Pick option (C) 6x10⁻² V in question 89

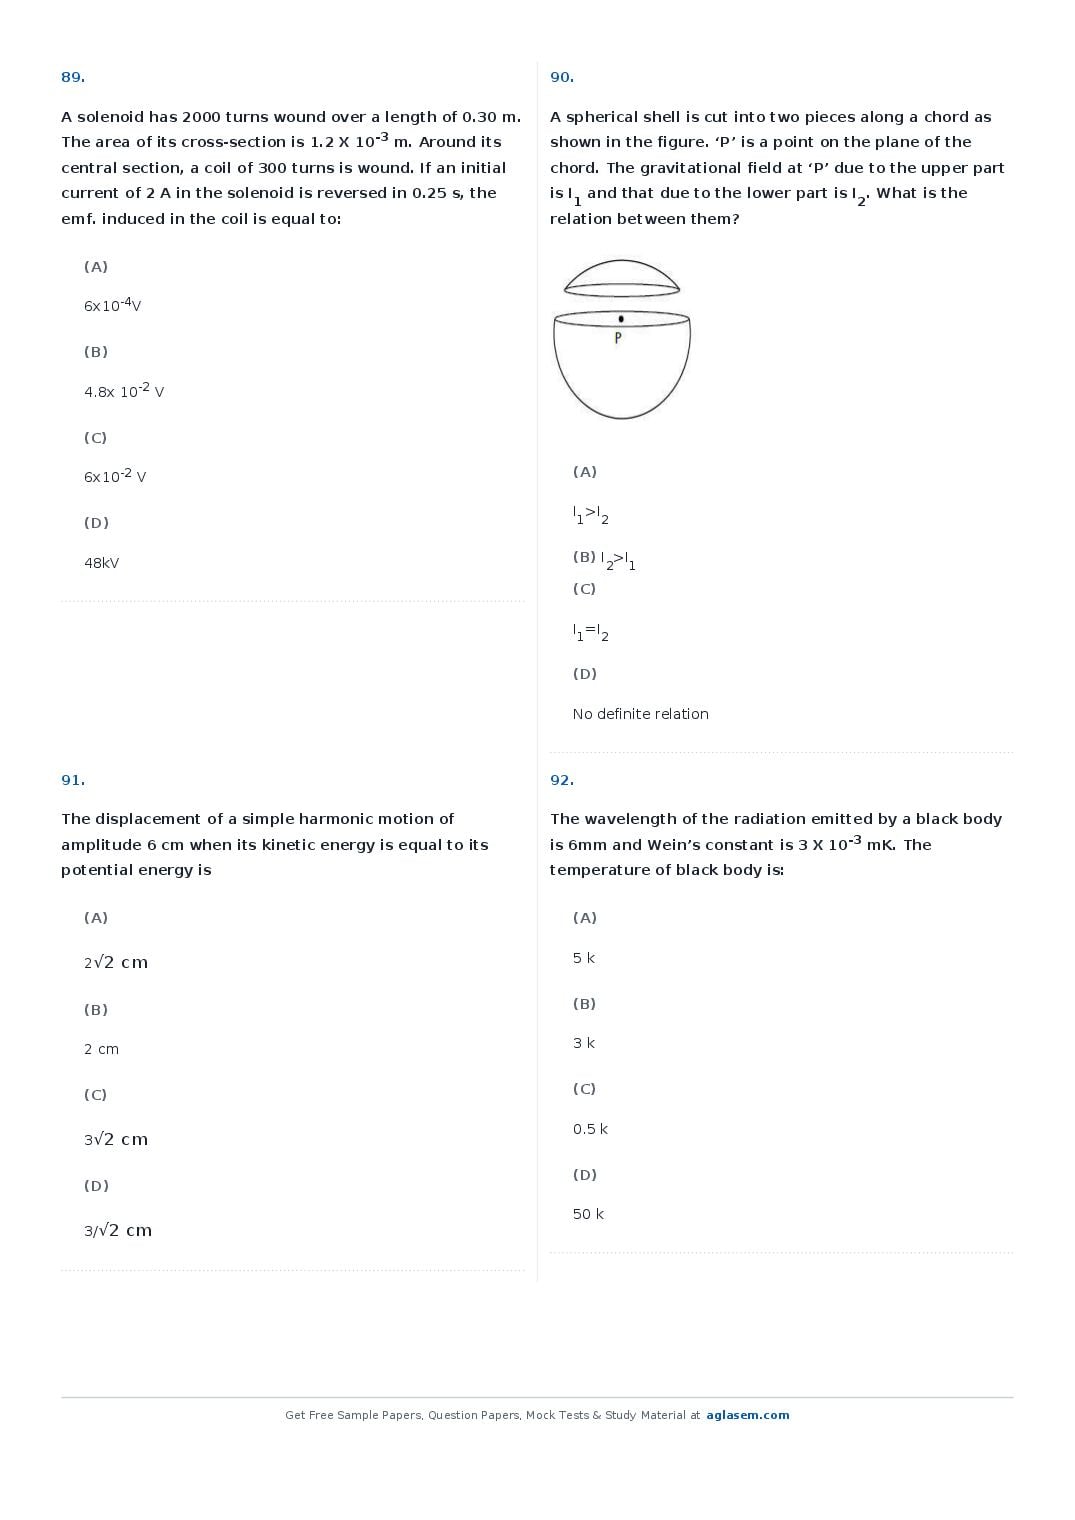click(x=115, y=475)
